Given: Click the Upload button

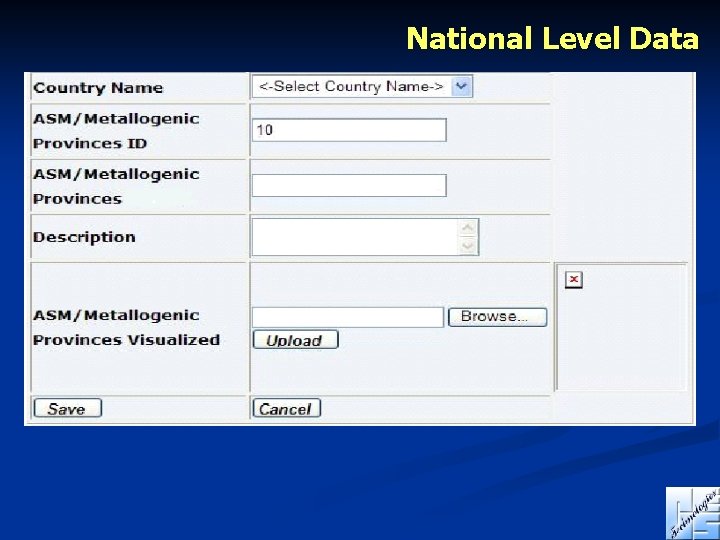Looking at the screenshot, I should point(295,340).
